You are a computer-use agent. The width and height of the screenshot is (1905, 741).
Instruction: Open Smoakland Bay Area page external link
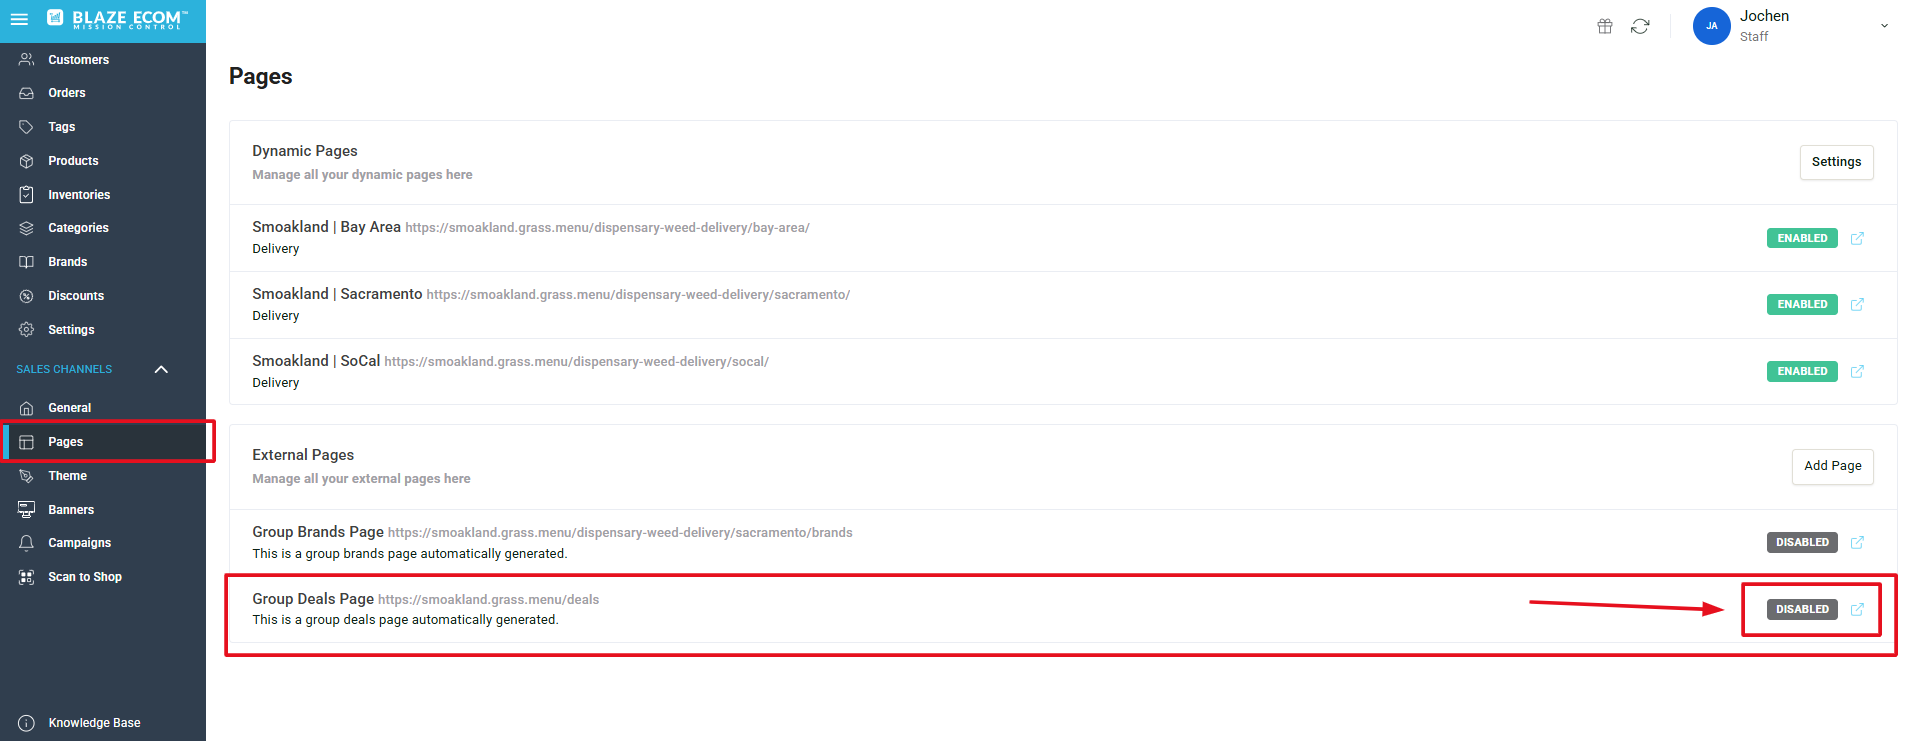pyautogui.click(x=1857, y=238)
